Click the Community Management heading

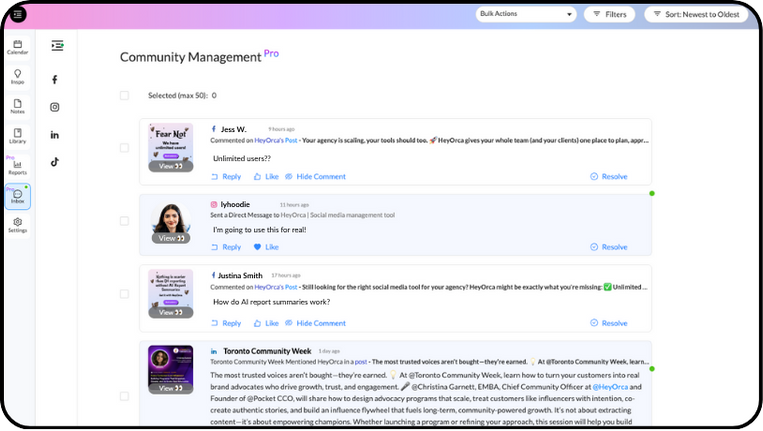(190, 57)
